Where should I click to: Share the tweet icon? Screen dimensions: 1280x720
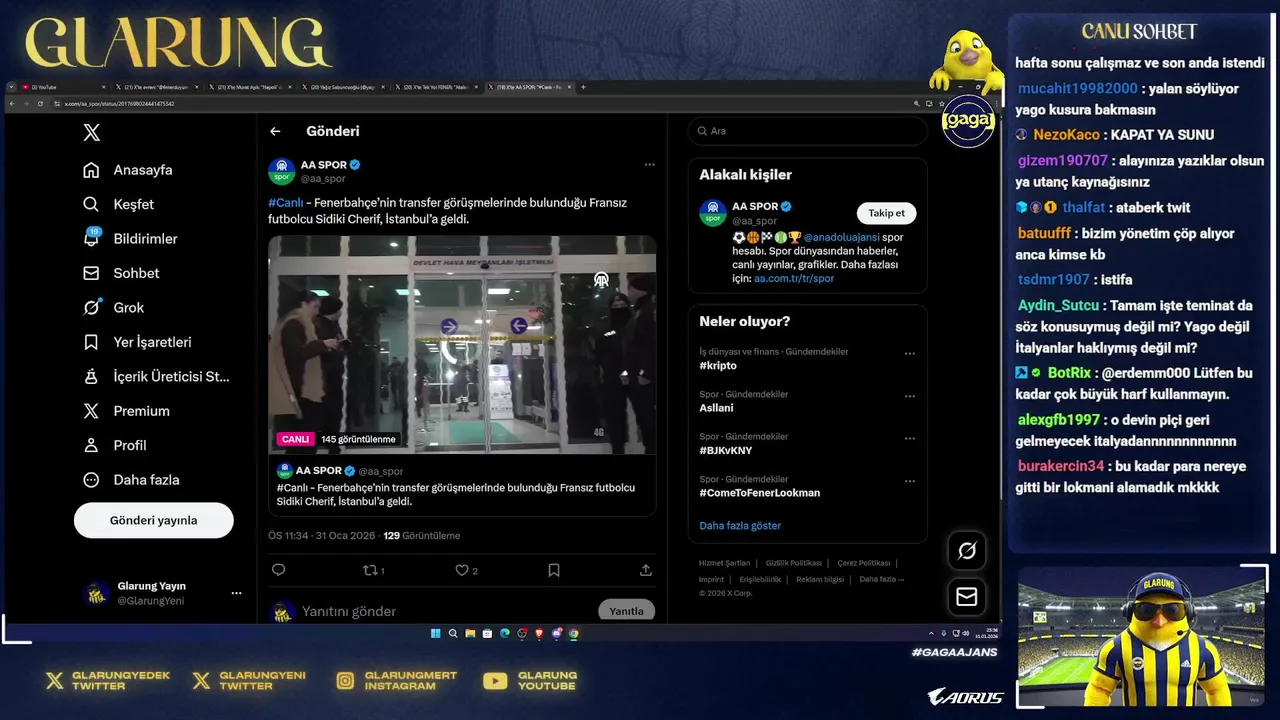[646, 570]
